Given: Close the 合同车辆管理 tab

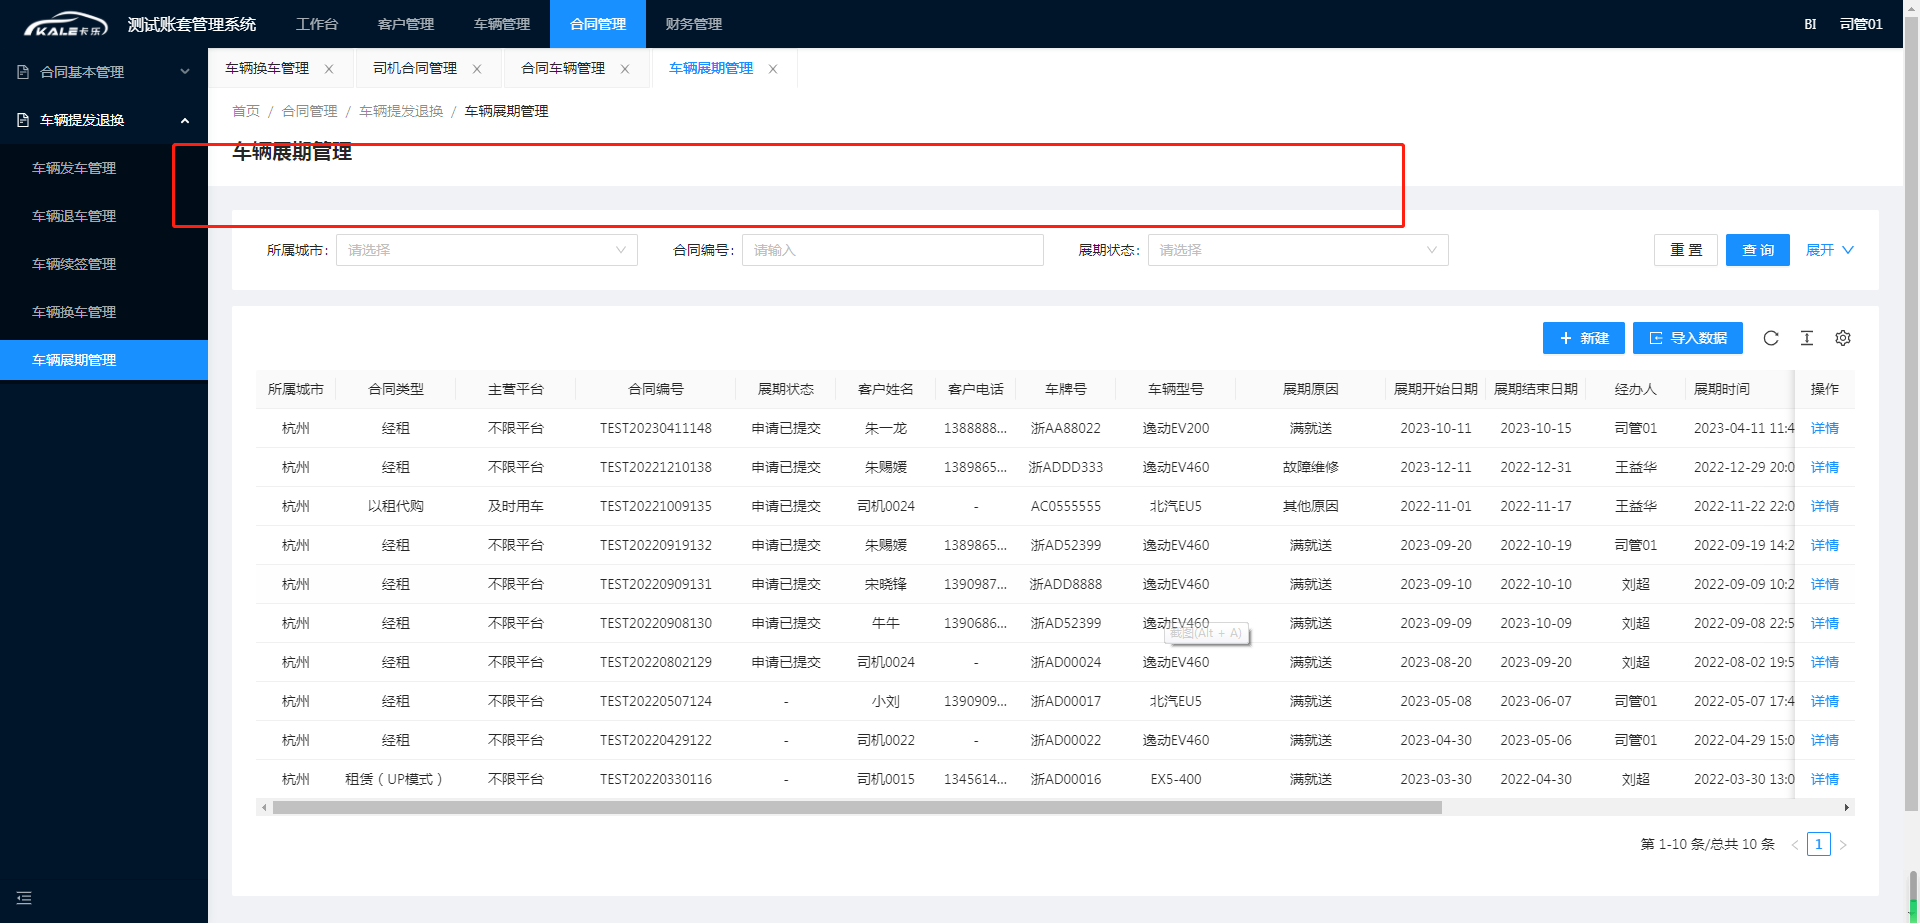Looking at the screenshot, I should [x=625, y=69].
